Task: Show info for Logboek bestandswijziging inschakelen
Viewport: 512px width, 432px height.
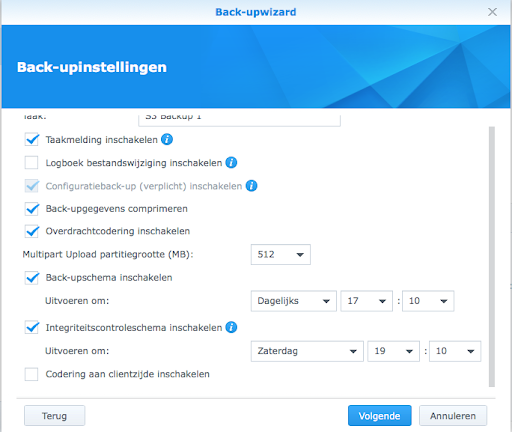Action: [231, 163]
